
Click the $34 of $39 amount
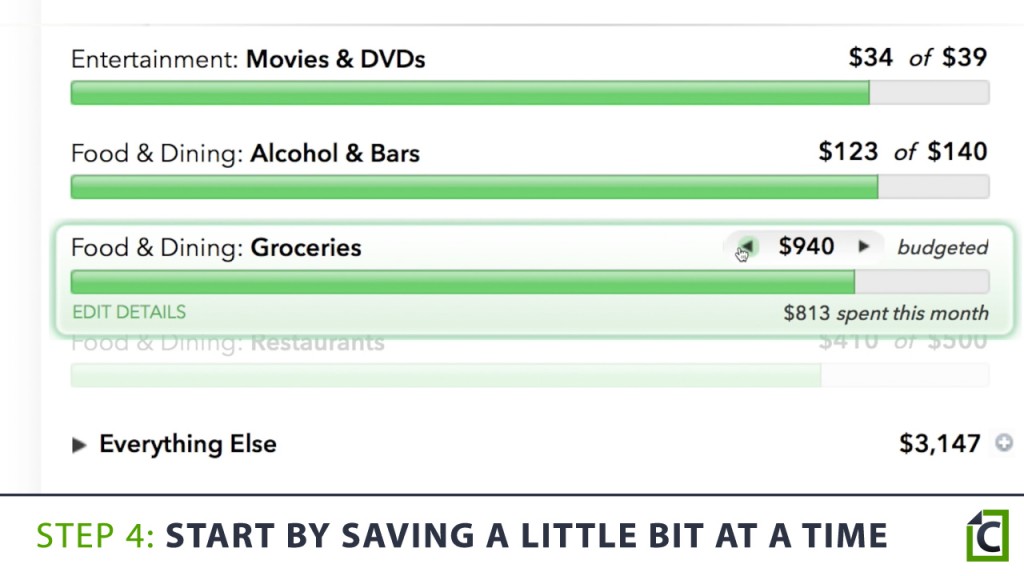click(917, 57)
